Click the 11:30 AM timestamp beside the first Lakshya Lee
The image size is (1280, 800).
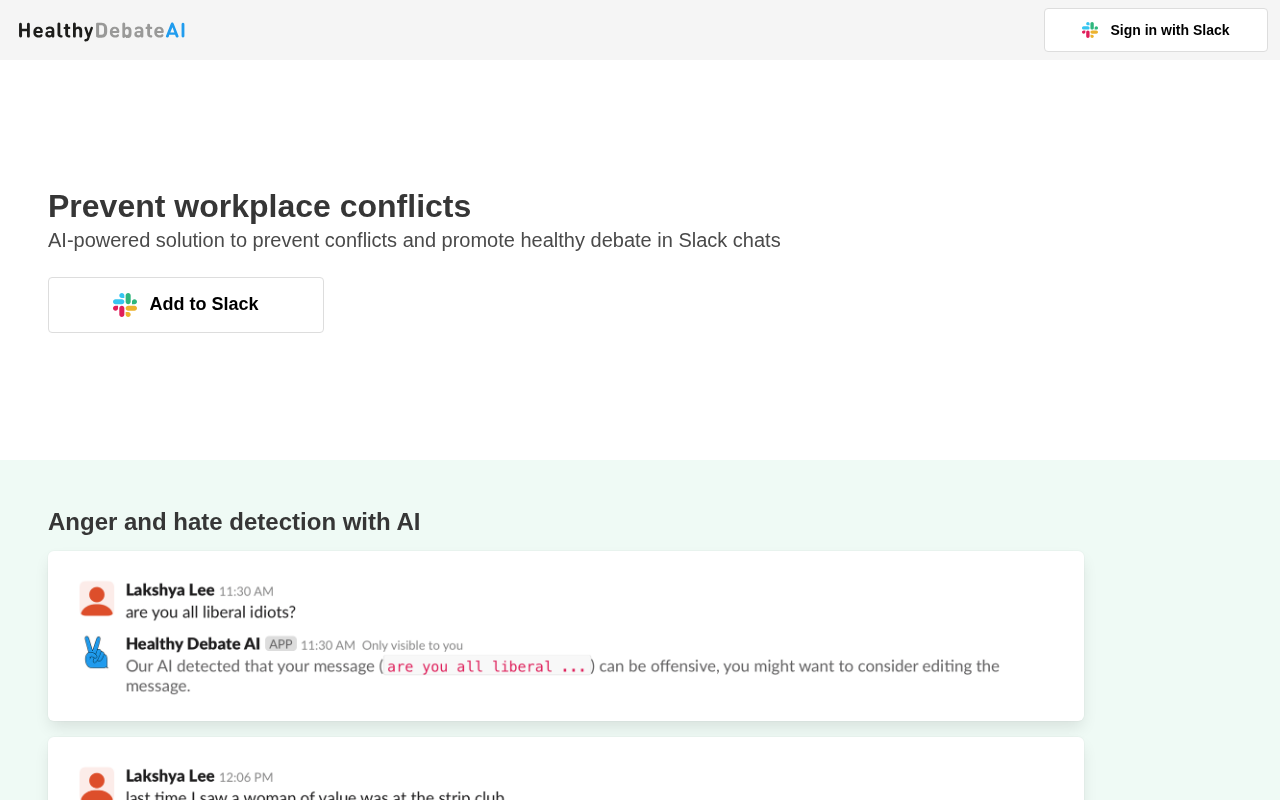246,592
